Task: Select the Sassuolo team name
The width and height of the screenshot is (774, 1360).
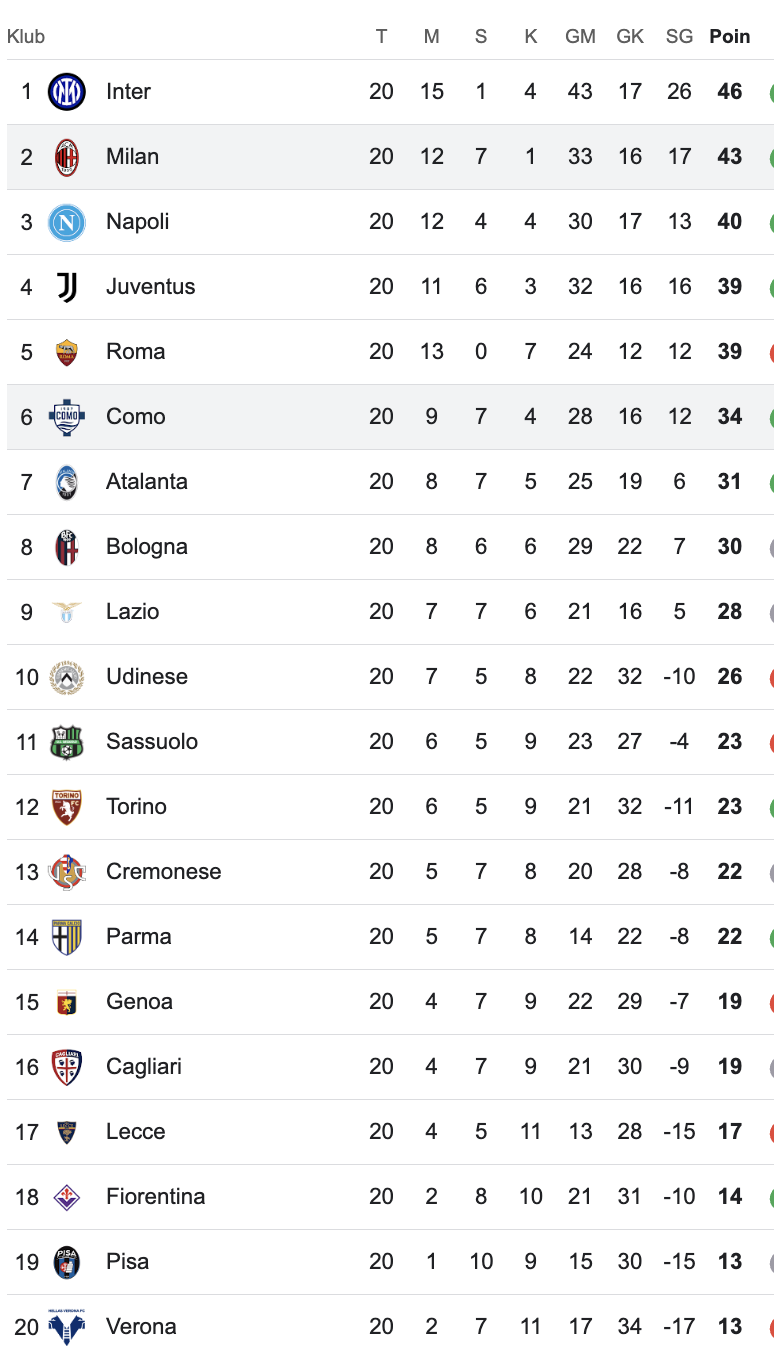Action: [151, 742]
